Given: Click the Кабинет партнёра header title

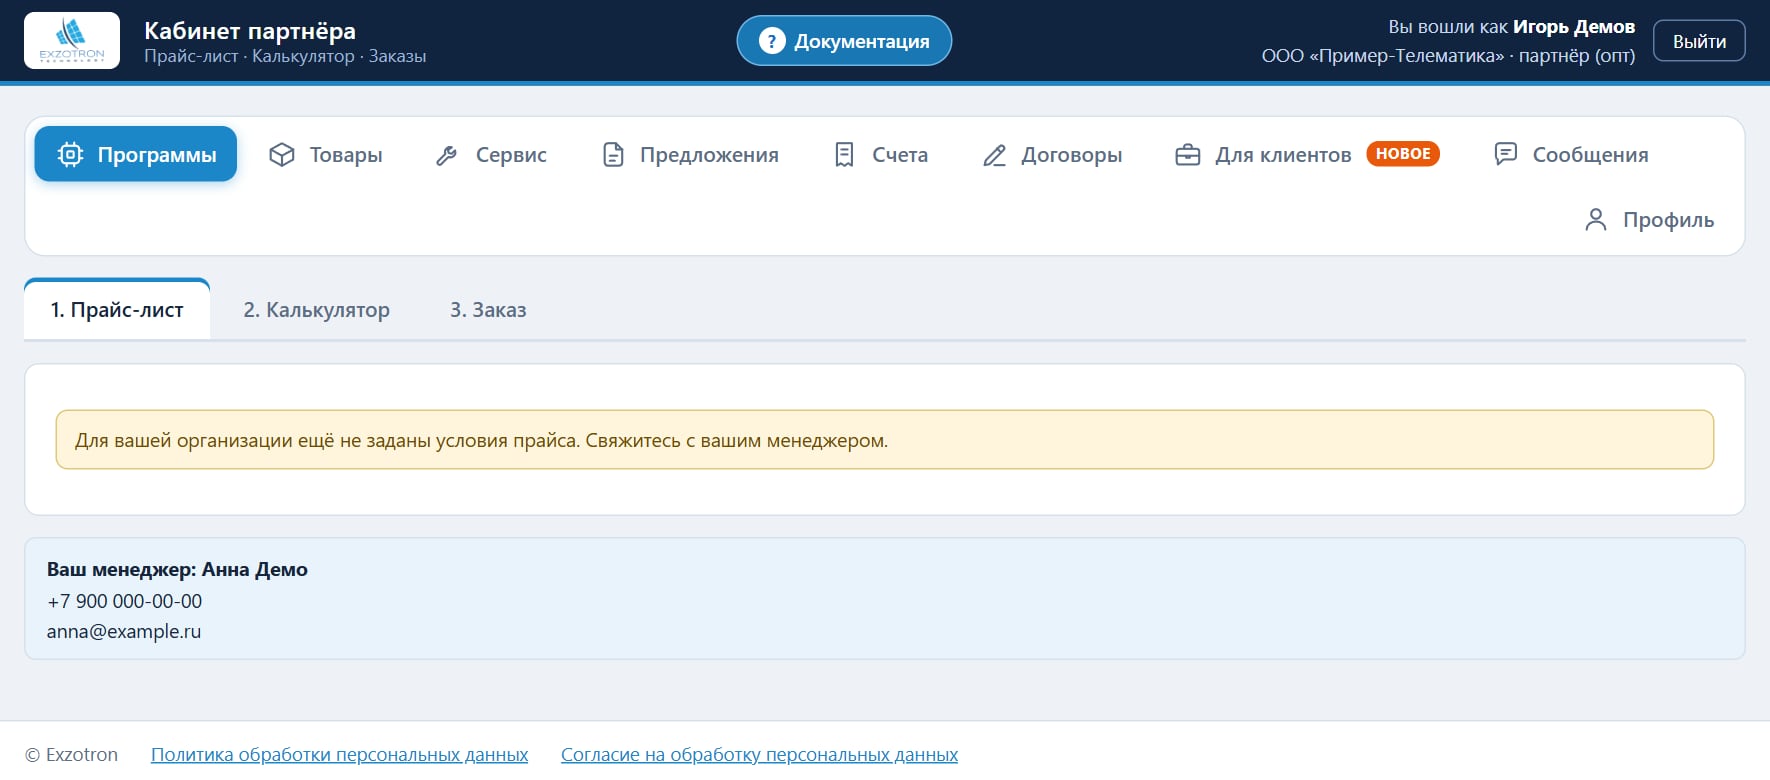Looking at the screenshot, I should point(250,30).
